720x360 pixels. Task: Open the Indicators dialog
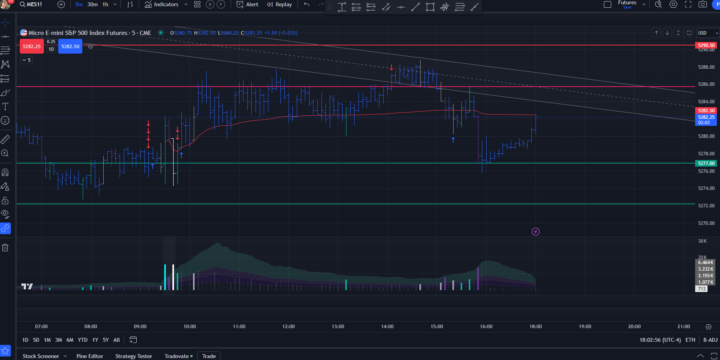pos(161,4)
